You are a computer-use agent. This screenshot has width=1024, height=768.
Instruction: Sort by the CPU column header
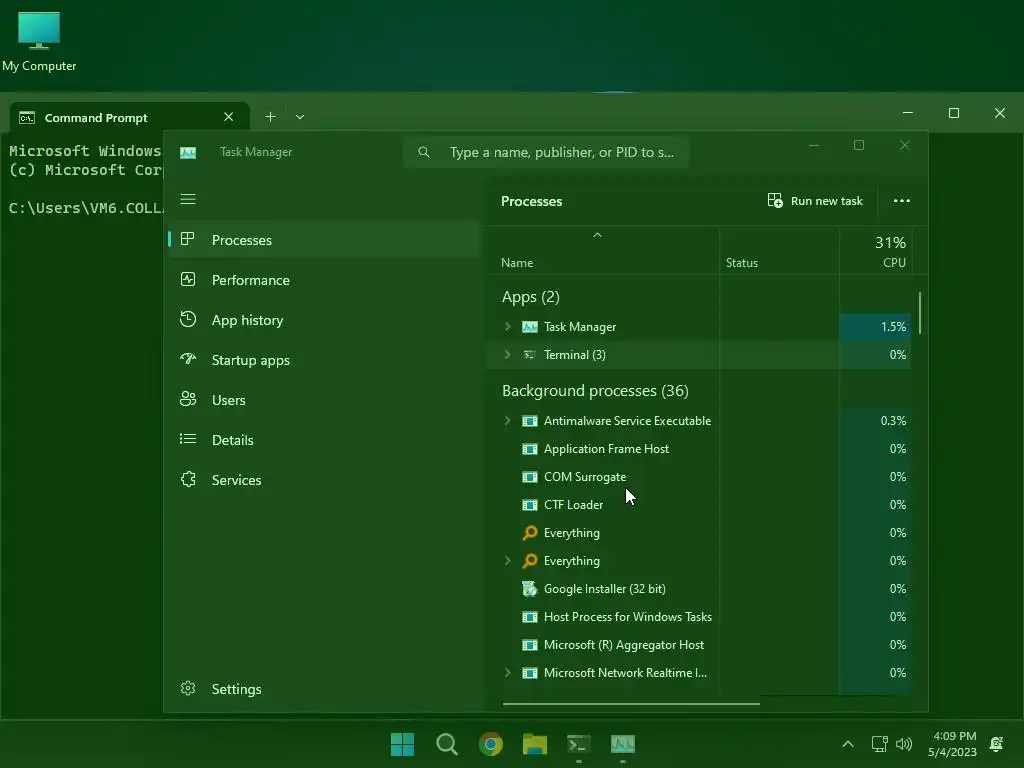pyautogui.click(x=875, y=251)
